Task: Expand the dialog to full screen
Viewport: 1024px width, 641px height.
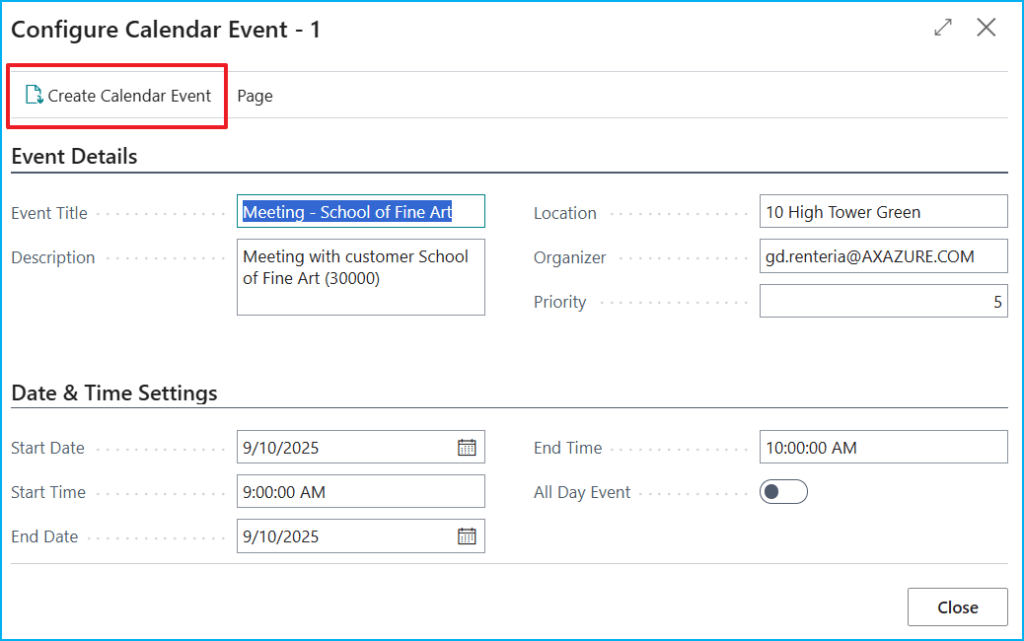Action: (x=943, y=28)
